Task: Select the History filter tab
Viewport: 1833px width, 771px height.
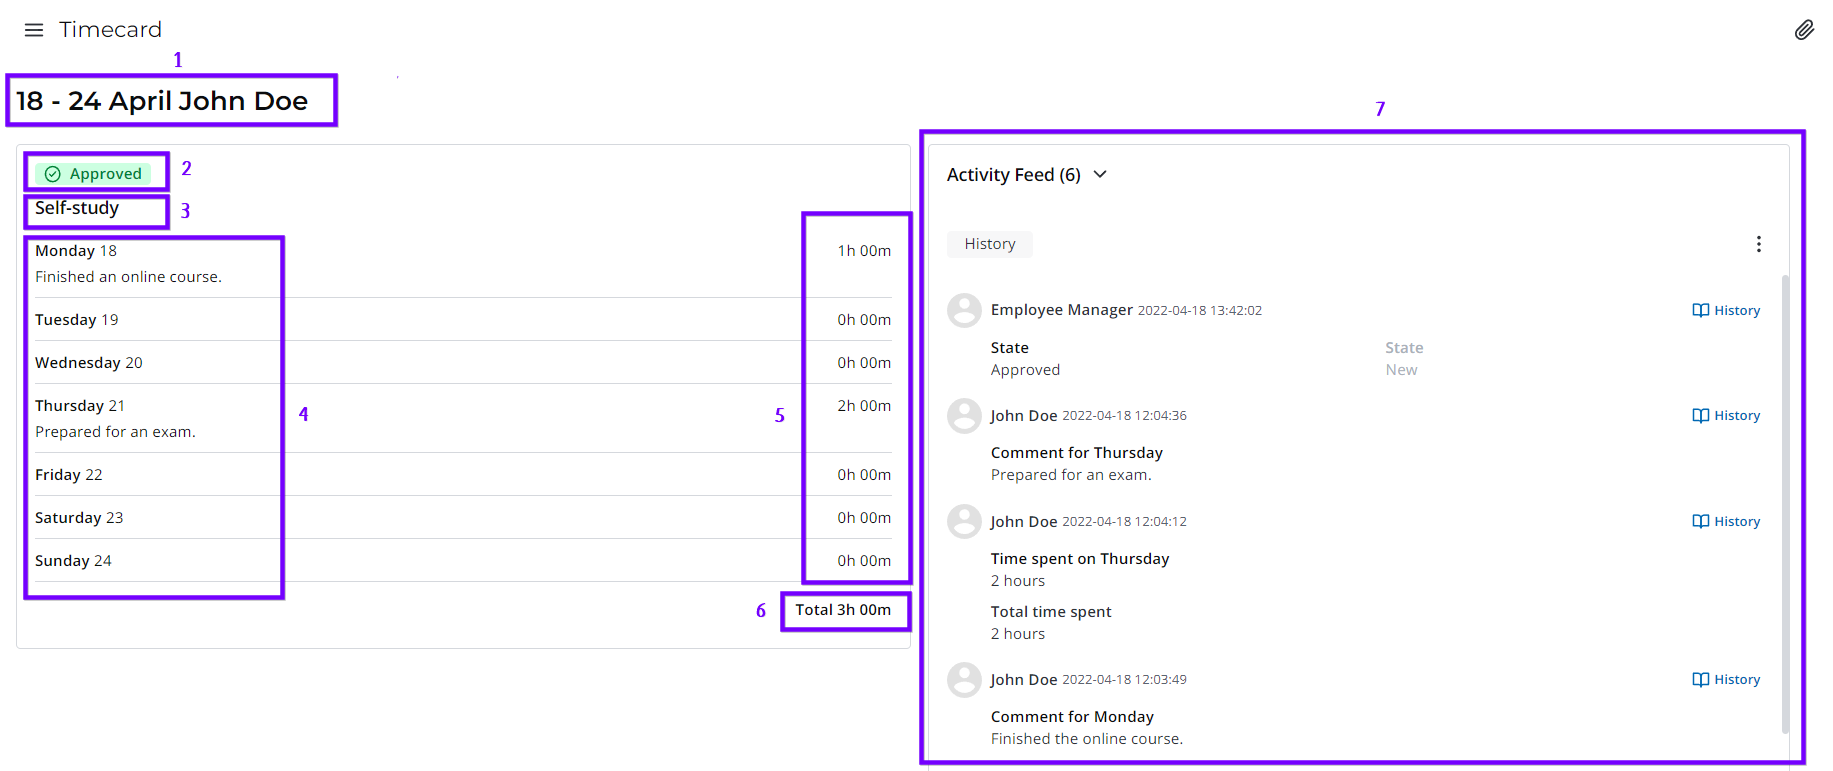Action: (989, 244)
